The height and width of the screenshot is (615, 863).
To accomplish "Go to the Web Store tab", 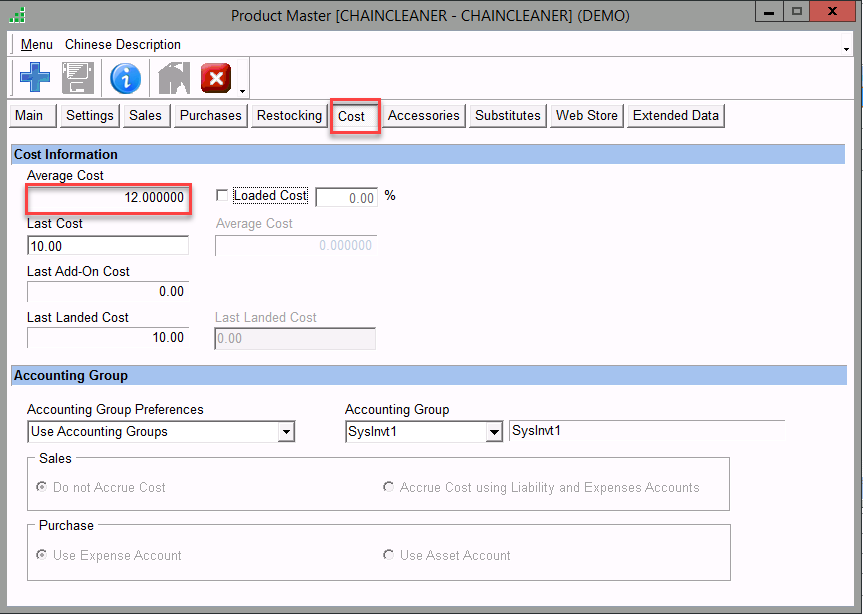I will 586,116.
